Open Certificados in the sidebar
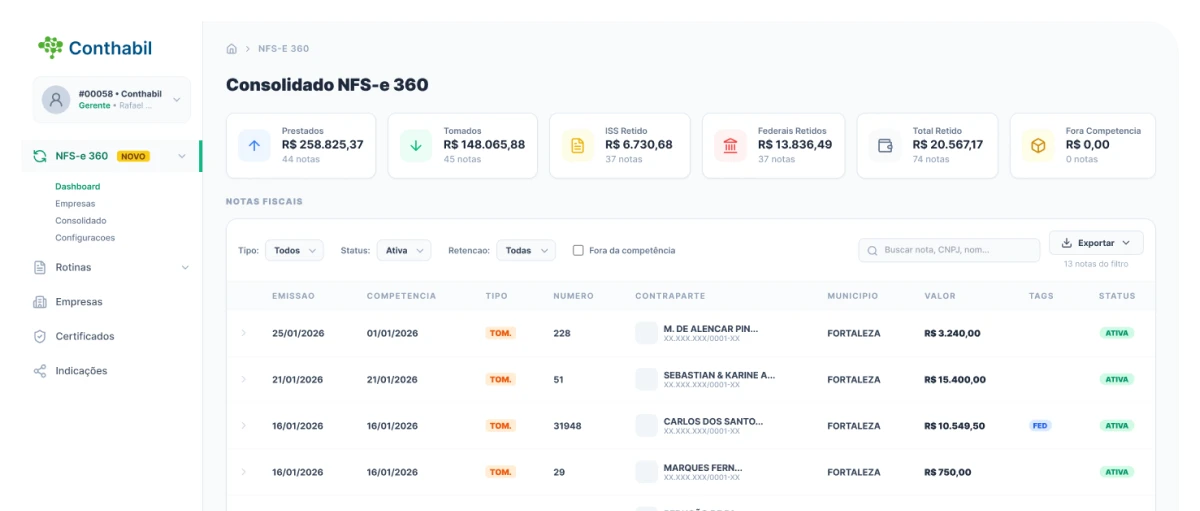 (x=85, y=336)
